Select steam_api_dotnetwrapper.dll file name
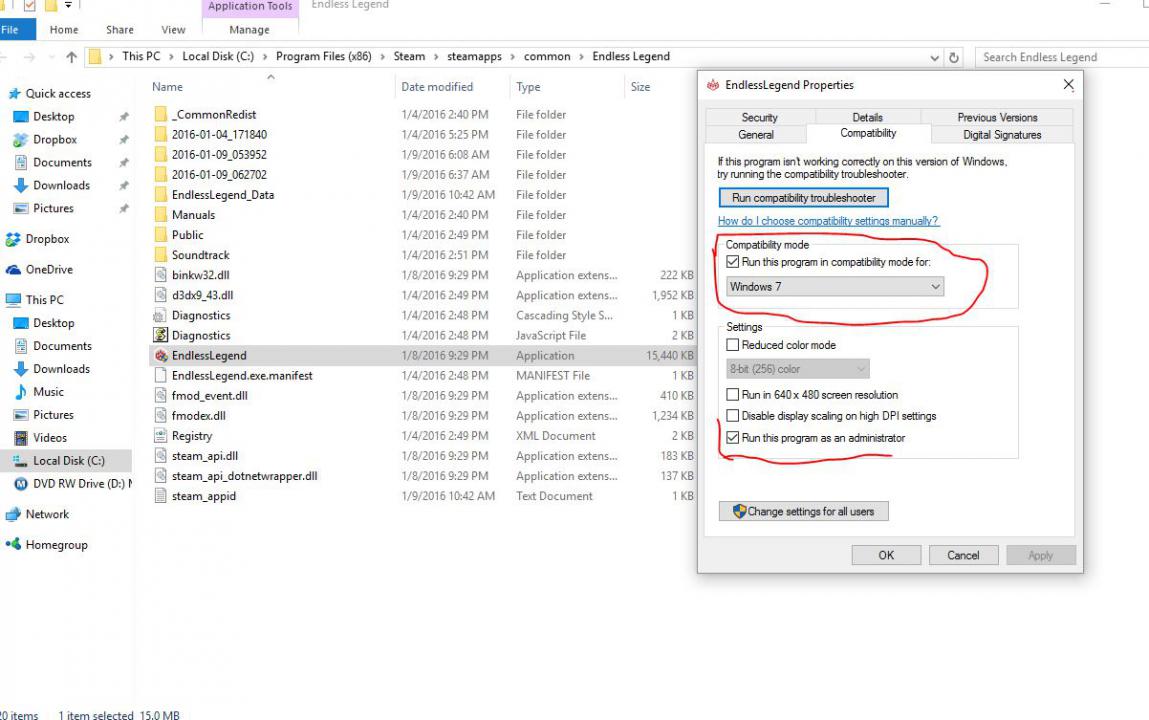1149x720 pixels. coord(244,476)
